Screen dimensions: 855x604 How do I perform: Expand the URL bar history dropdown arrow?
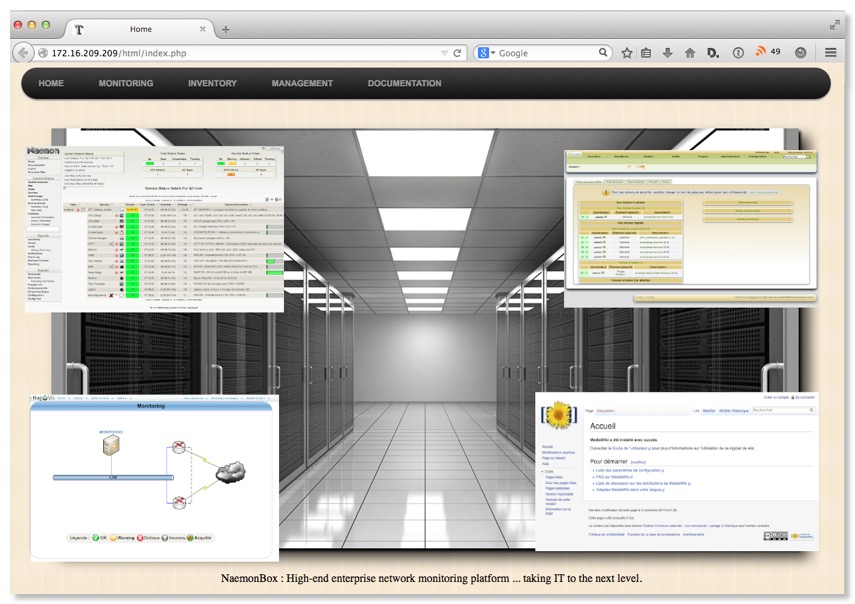click(x=444, y=53)
